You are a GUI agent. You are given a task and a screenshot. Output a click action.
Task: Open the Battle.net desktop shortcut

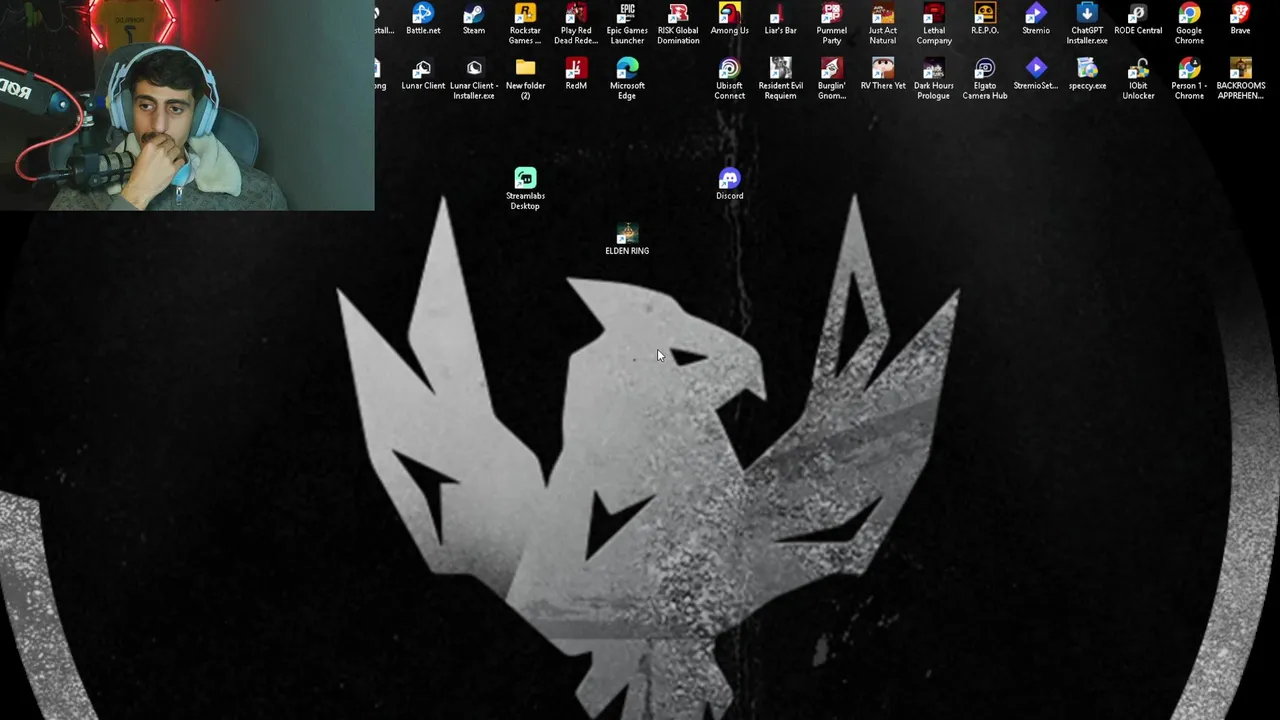pyautogui.click(x=423, y=20)
